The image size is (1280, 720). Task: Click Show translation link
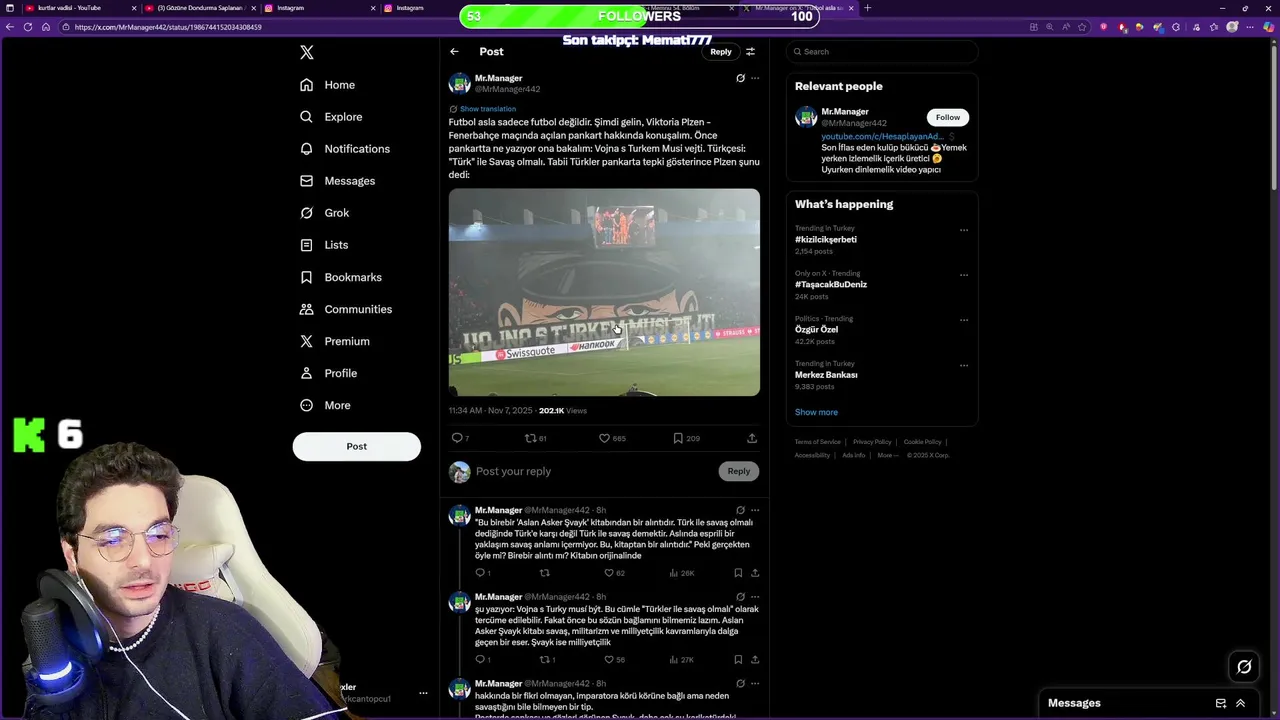[x=488, y=109]
